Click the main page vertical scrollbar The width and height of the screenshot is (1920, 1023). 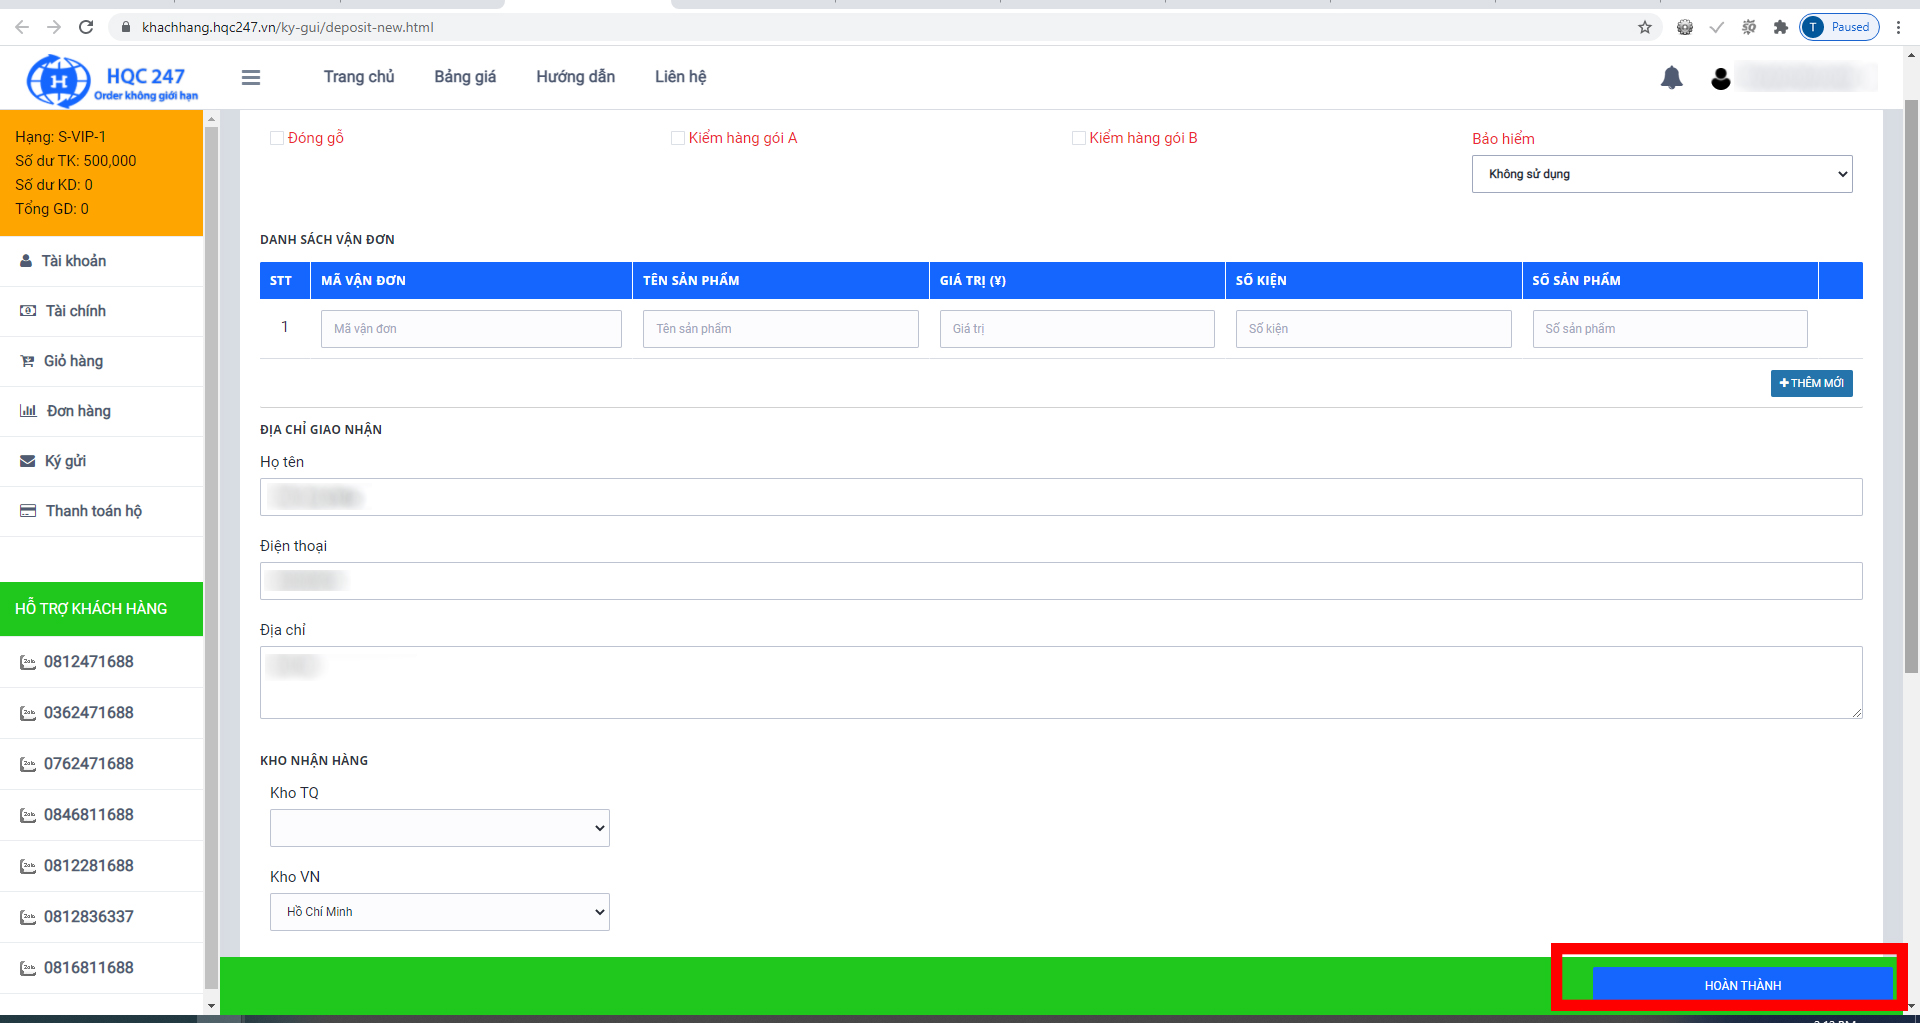pos(1911,385)
